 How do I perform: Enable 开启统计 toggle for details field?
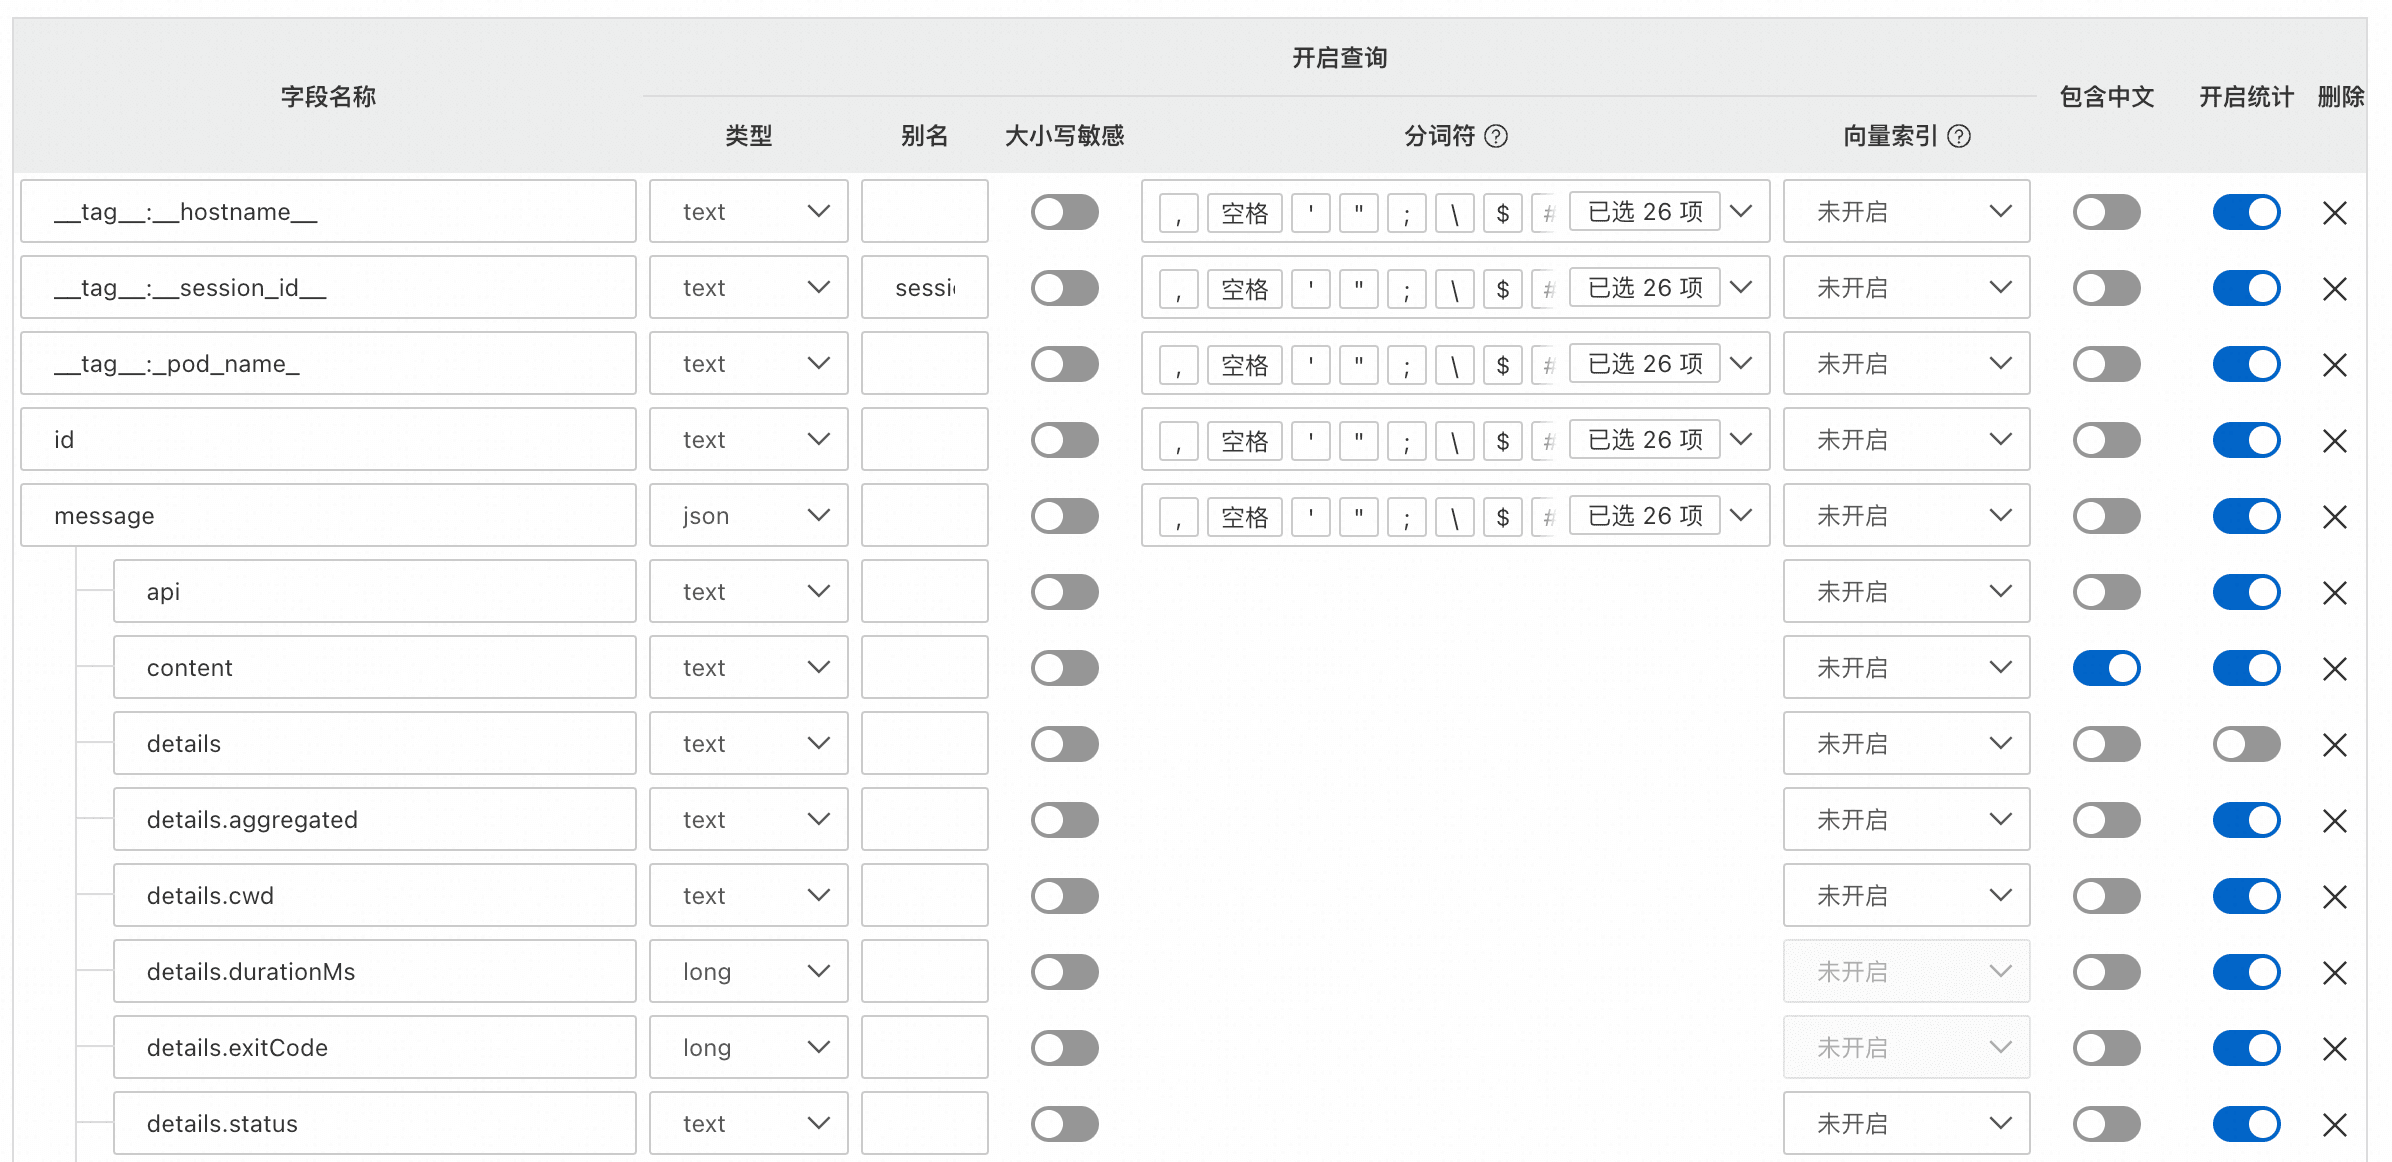point(2246,744)
